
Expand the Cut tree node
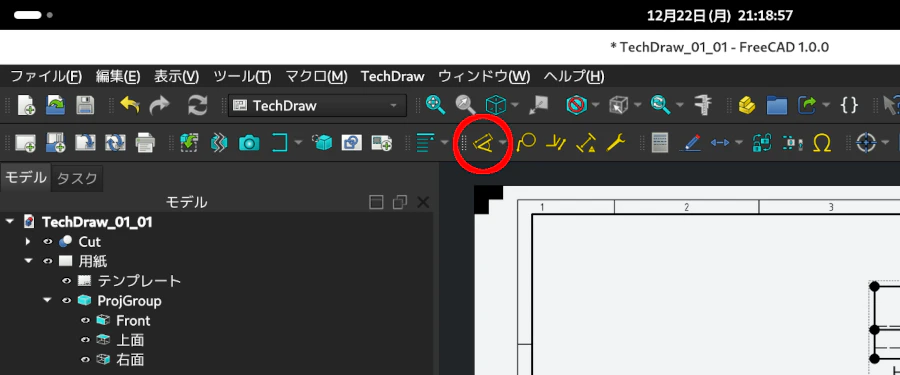[x=27, y=242]
